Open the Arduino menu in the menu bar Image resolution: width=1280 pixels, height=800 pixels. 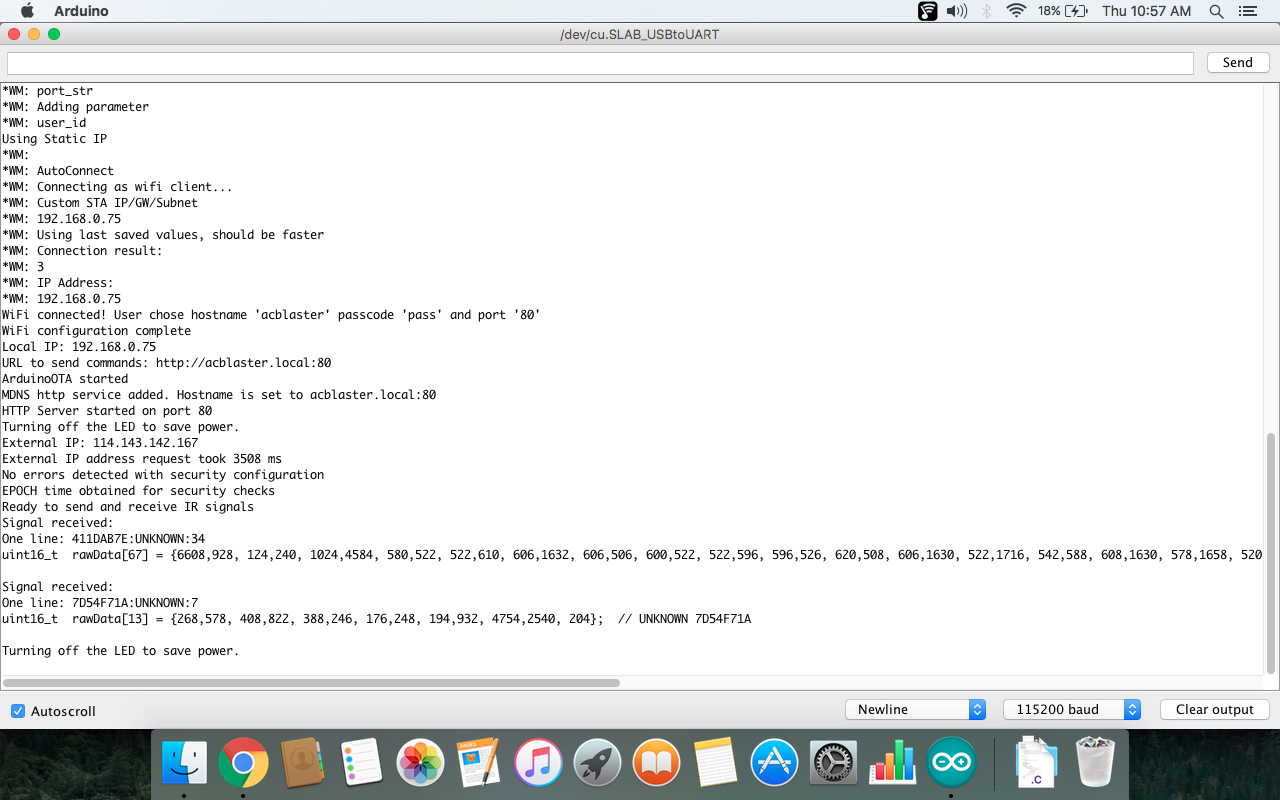point(80,11)
